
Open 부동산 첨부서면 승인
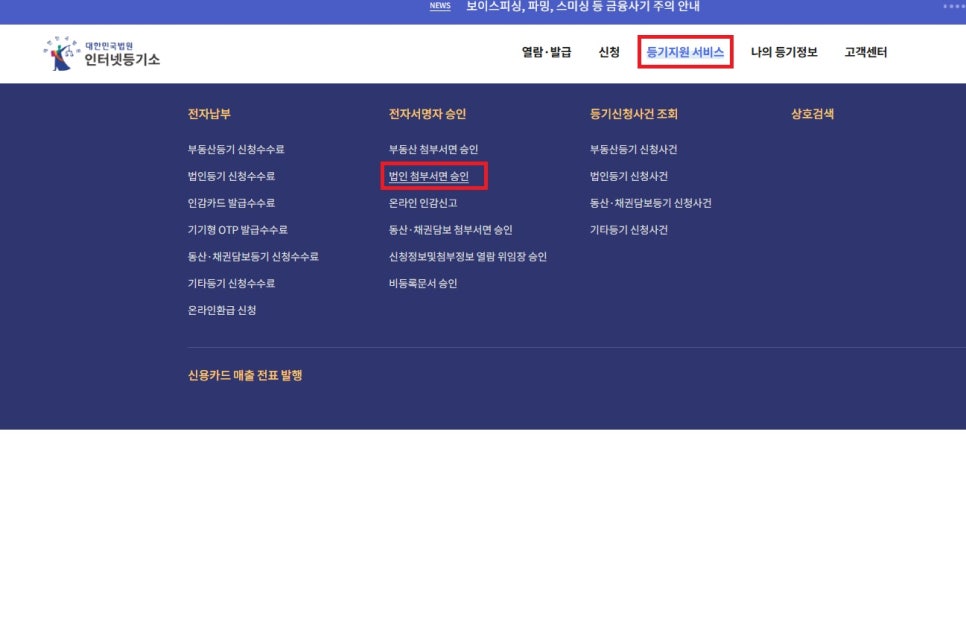[x=433, y=149]
